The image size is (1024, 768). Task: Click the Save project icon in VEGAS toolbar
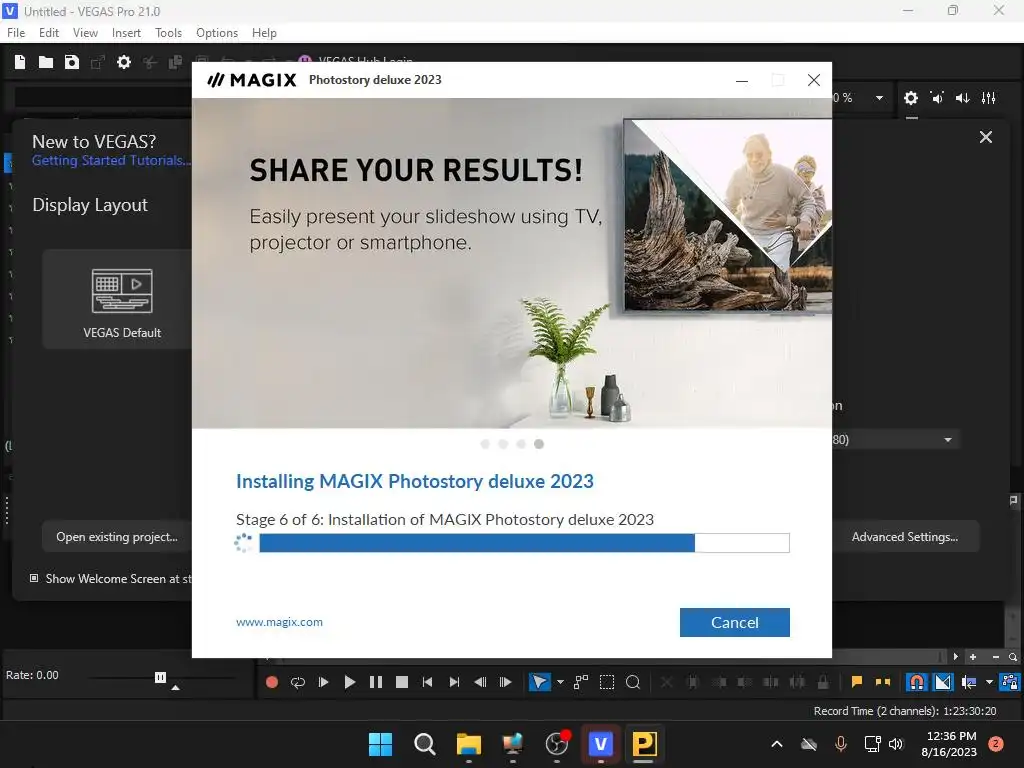point(72,62)
